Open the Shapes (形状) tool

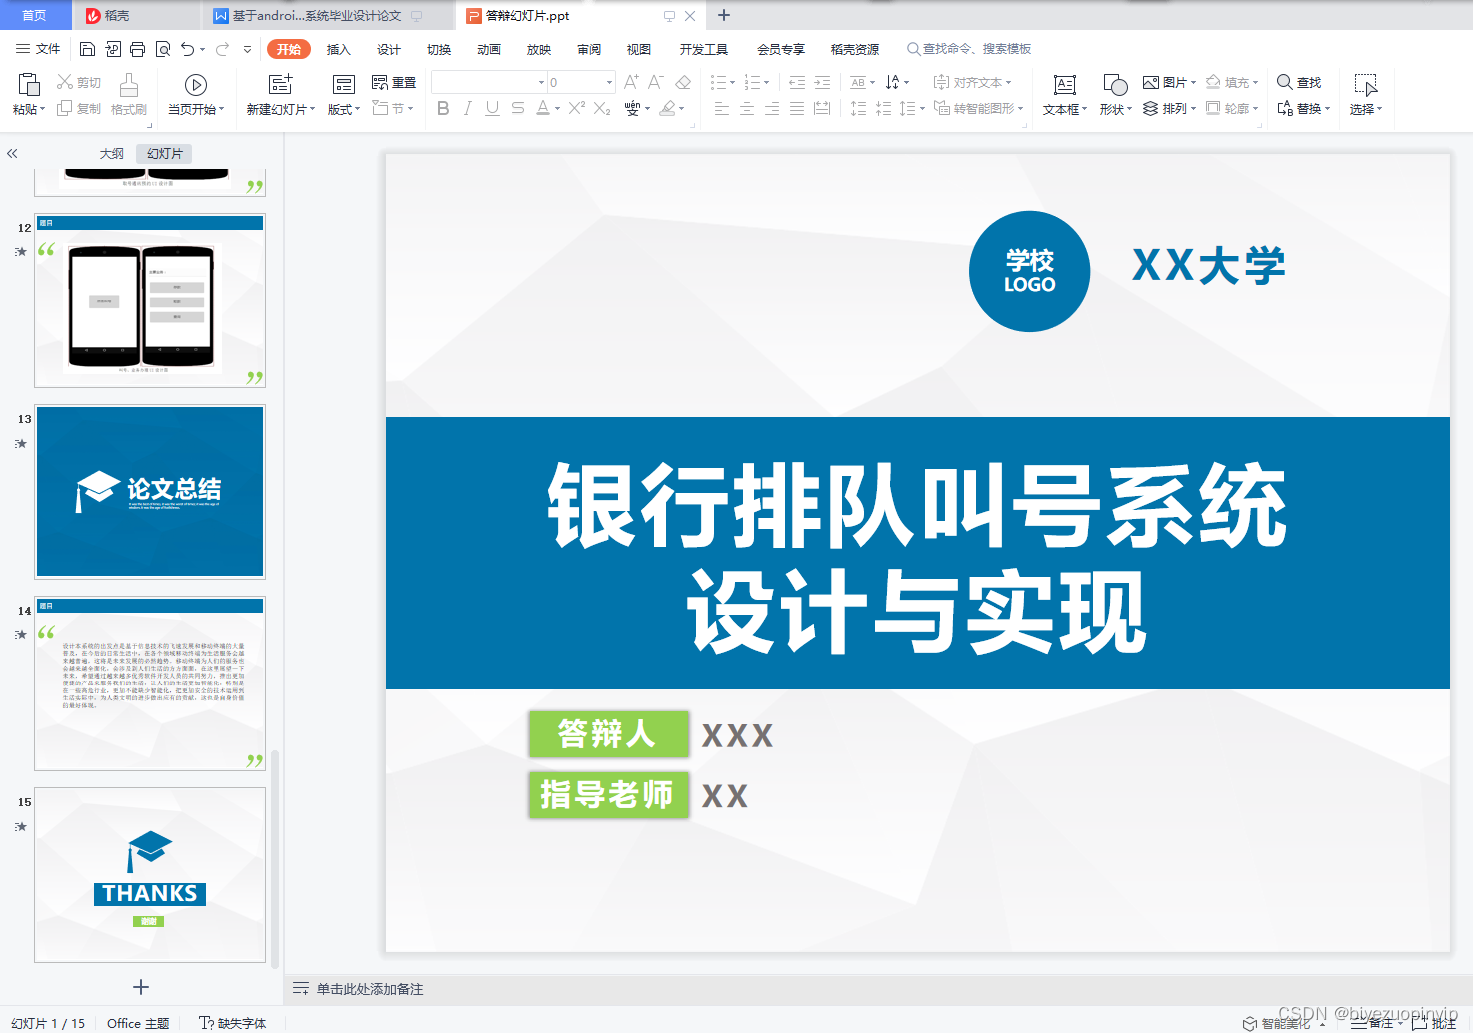pyautogui.click(x=1115, y=95)
